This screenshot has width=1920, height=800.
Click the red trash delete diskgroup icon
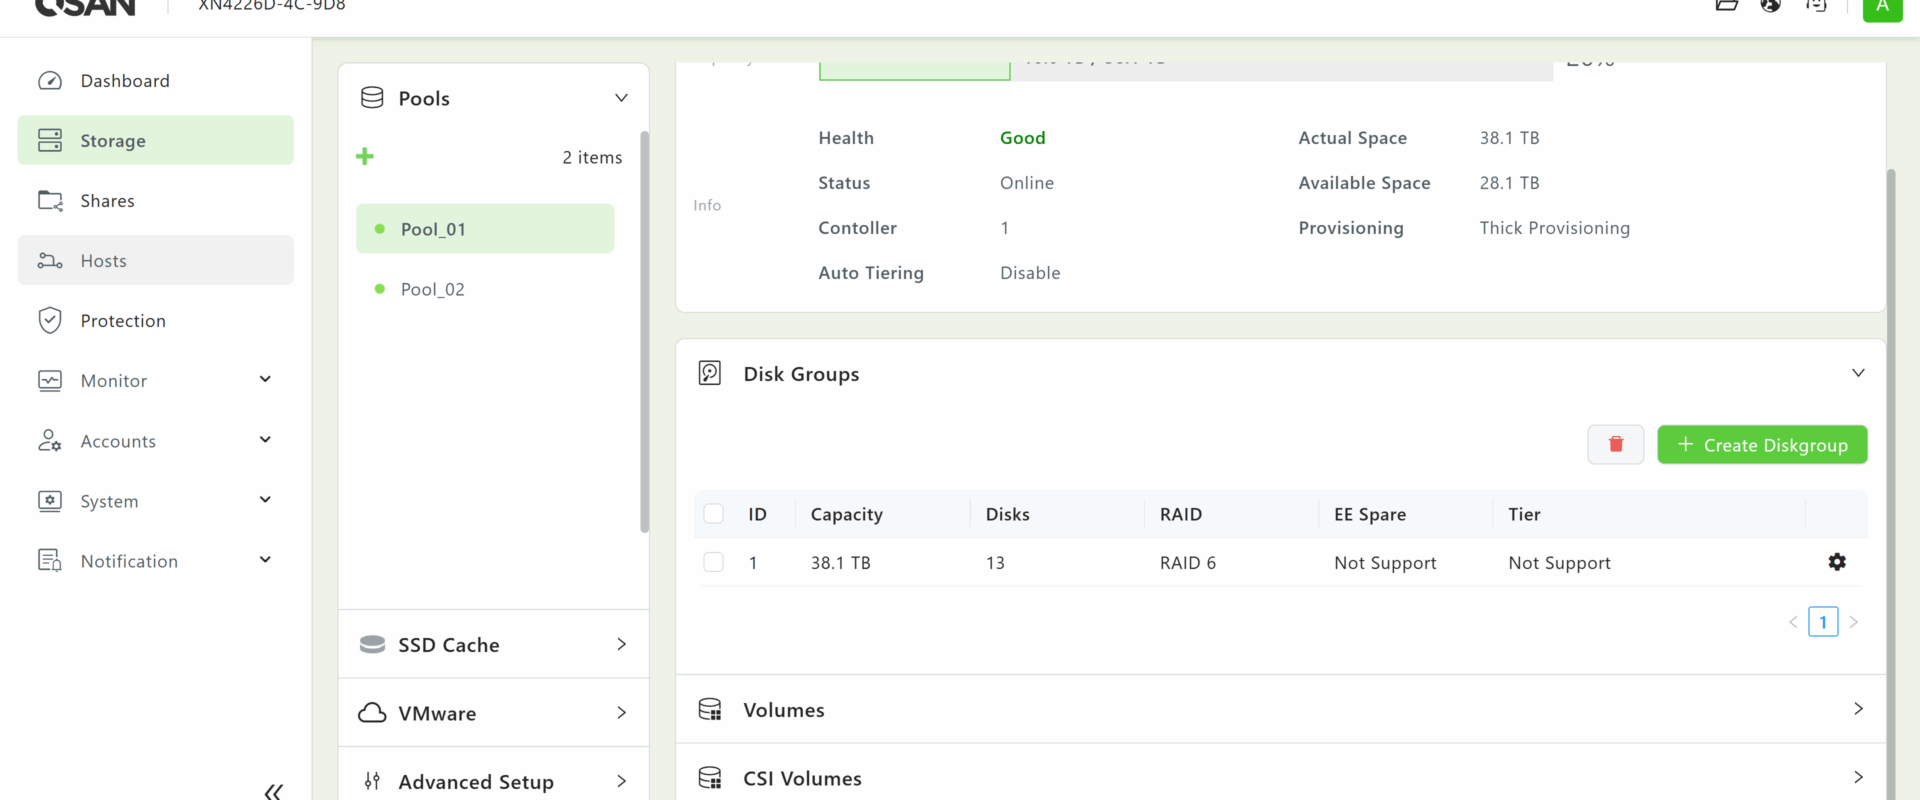[x=1615, y=445]
